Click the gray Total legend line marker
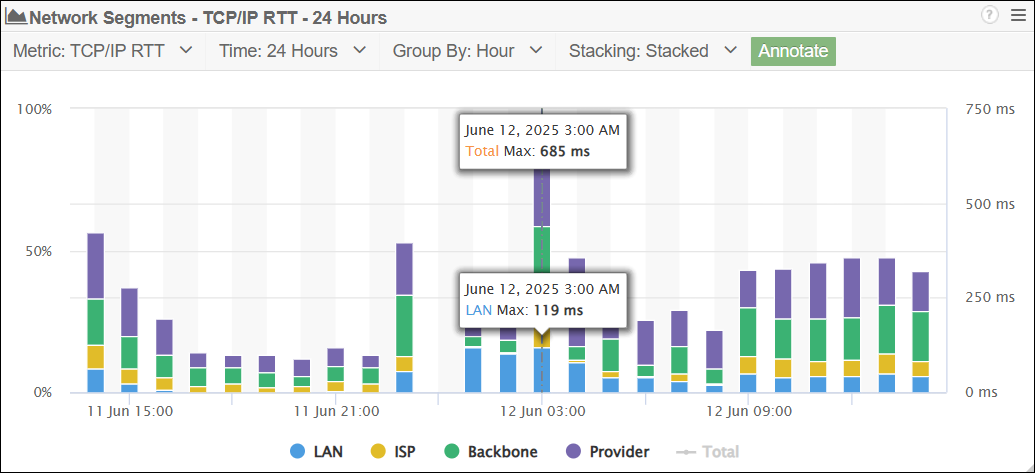 click(685, 452)
